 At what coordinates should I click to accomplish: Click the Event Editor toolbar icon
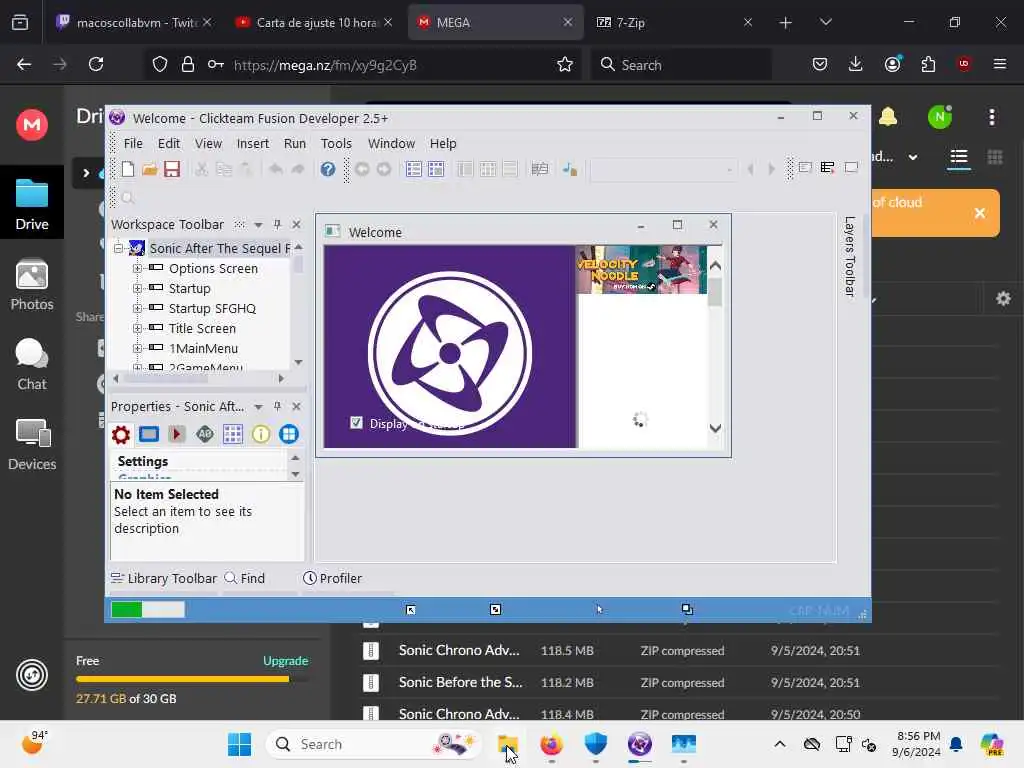[539, 169]
